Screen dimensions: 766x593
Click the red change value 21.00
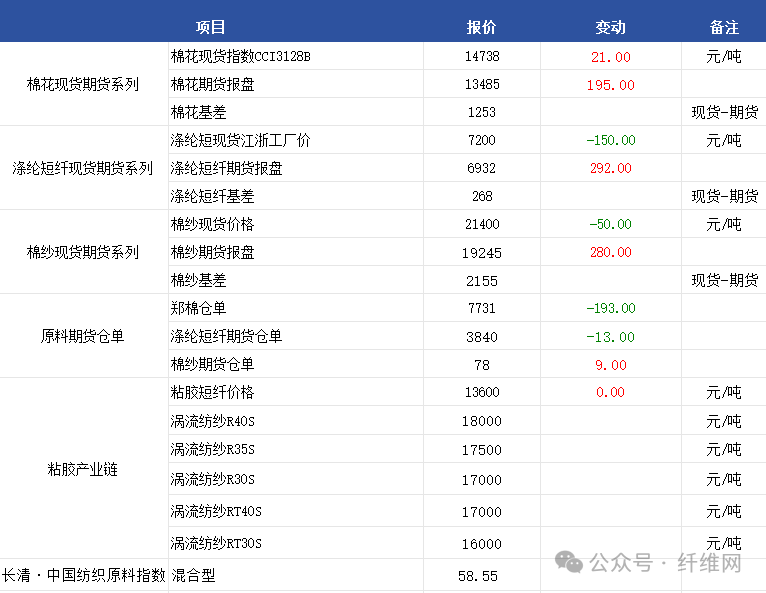coord(611,57)
